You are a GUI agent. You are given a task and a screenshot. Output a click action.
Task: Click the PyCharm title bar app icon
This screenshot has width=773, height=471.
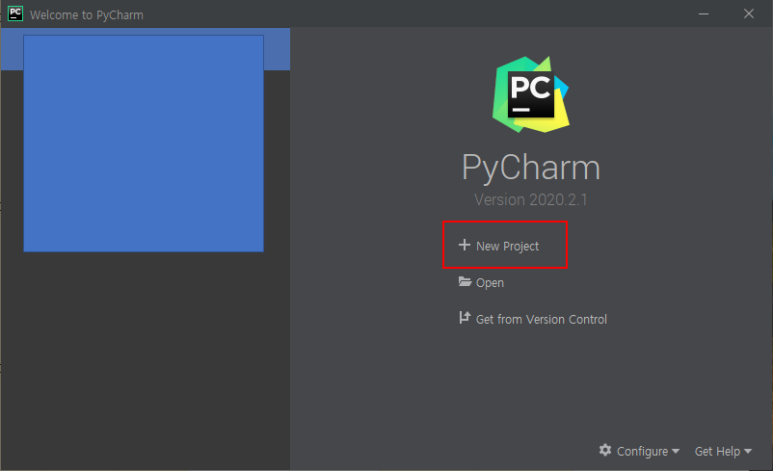(x=15, y=14)
